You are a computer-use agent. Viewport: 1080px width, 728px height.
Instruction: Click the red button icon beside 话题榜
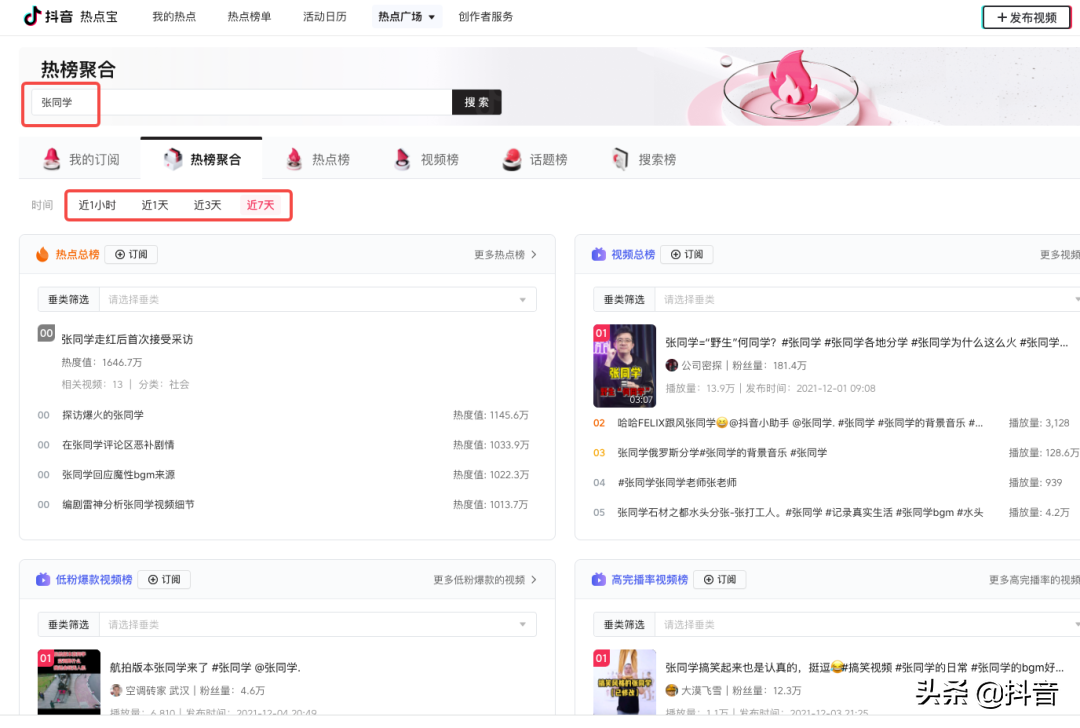512,159
